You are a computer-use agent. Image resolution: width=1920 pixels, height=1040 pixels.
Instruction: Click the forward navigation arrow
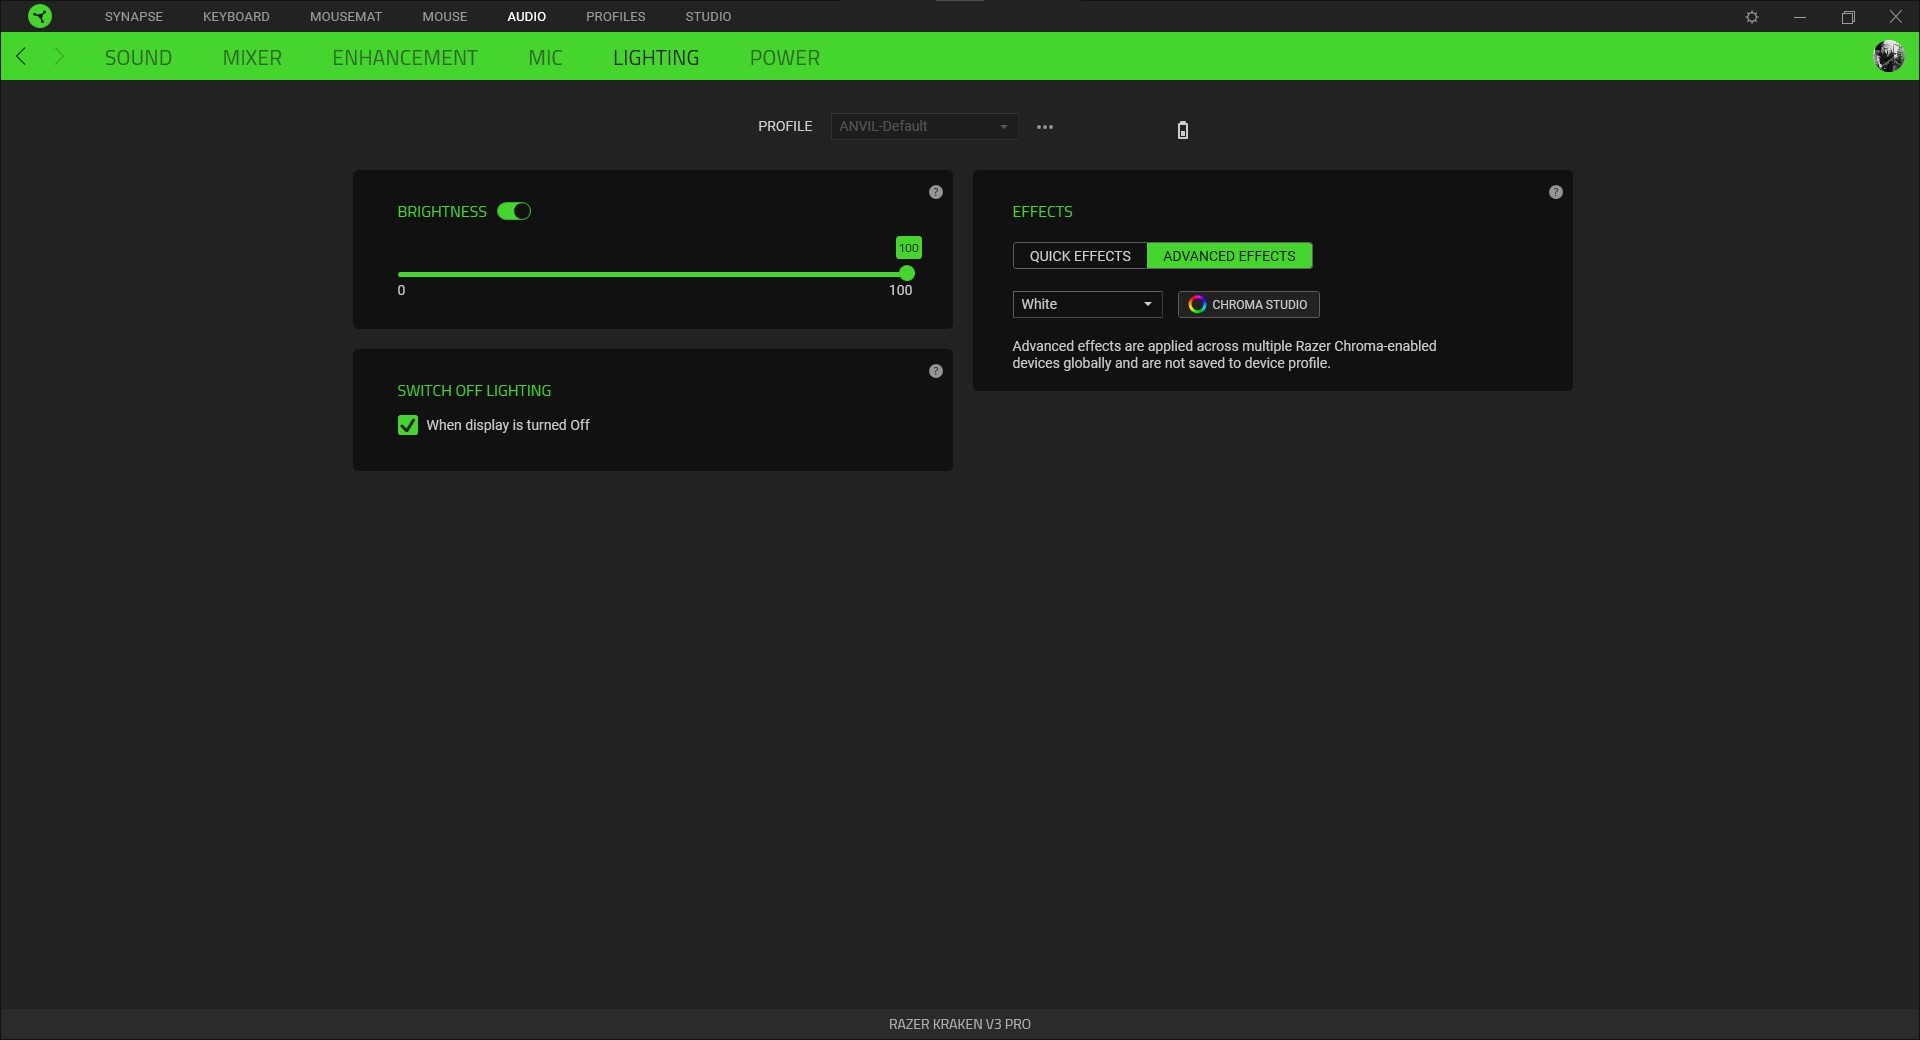tap(59, 56)
